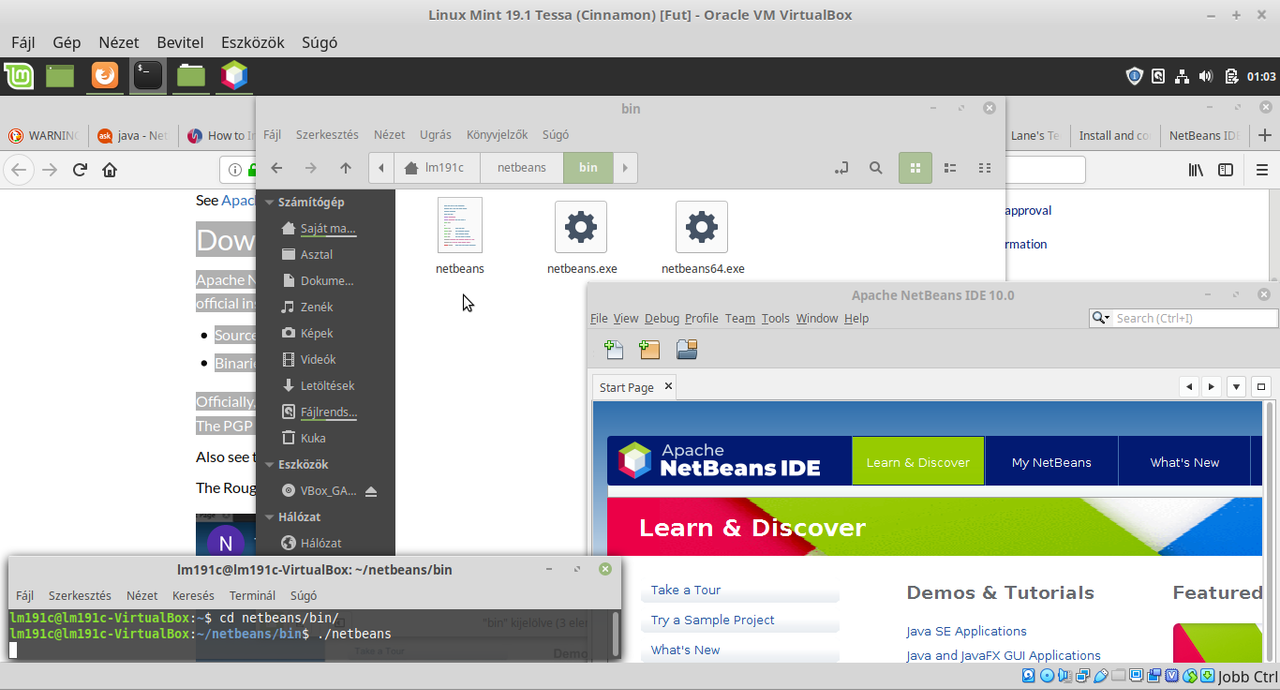
Task: Switch file manager to list view
Action: [951, 168]
